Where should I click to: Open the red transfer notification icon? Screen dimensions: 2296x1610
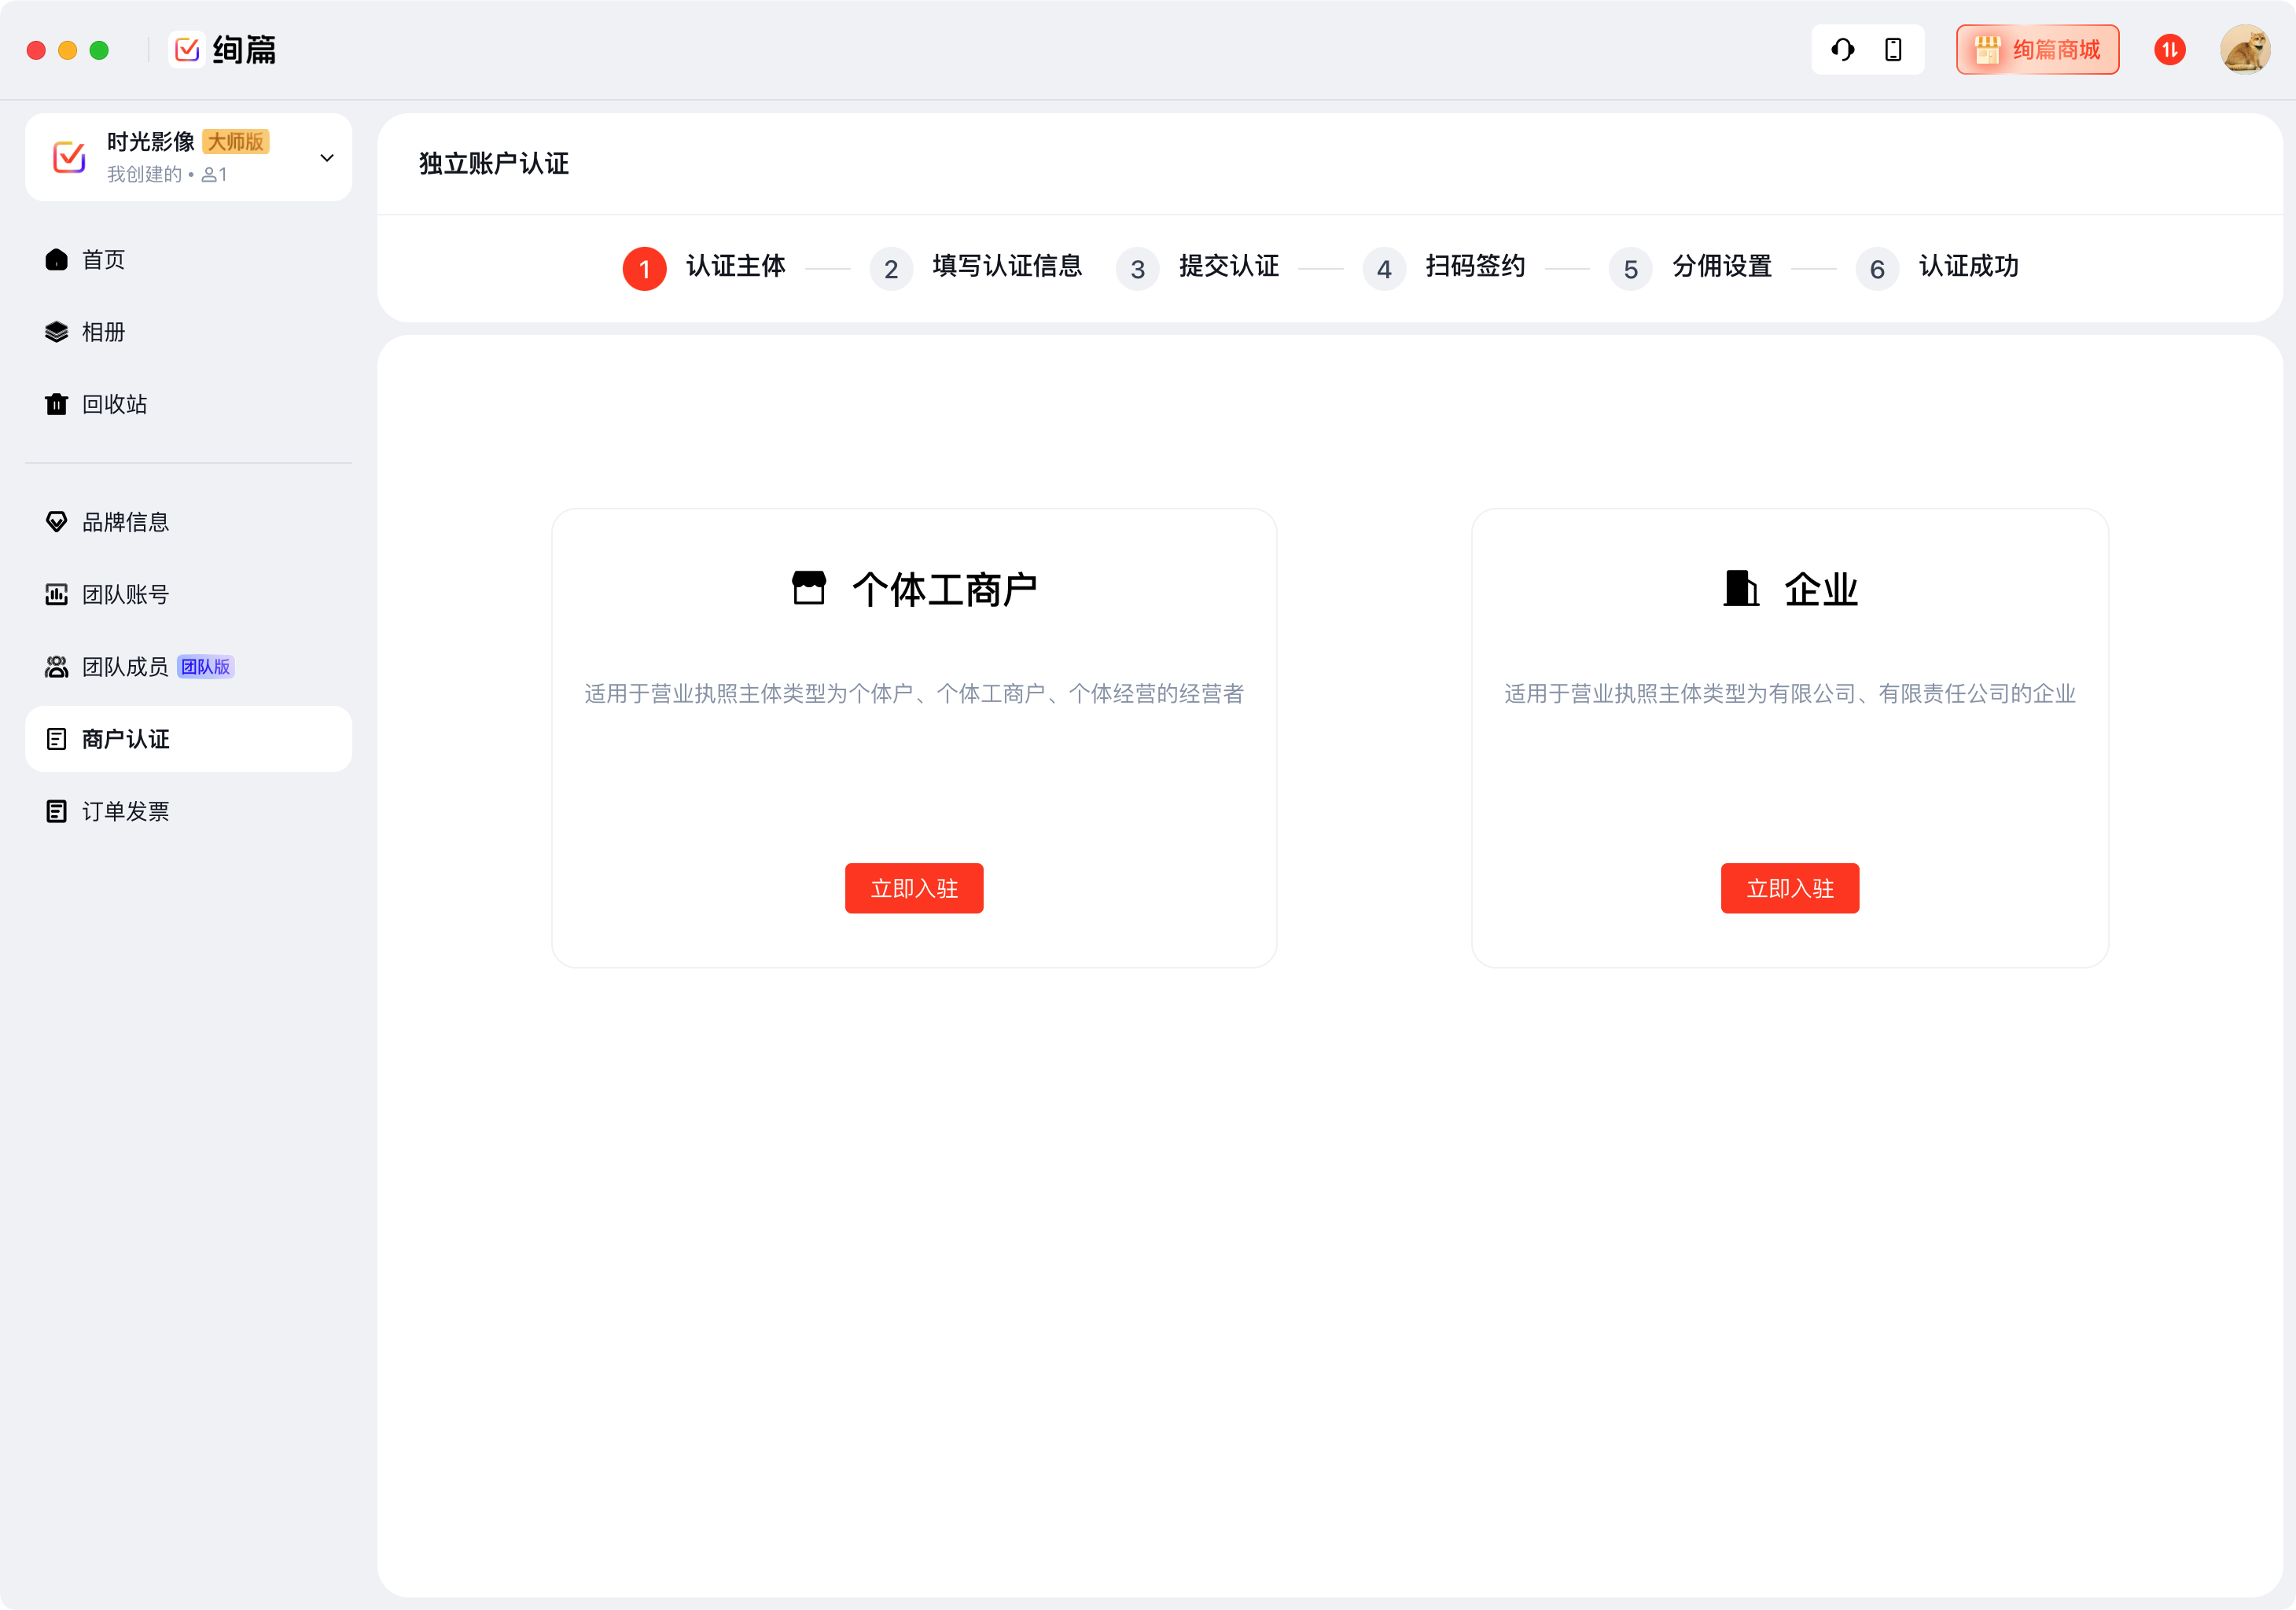tap(2169, 49)
